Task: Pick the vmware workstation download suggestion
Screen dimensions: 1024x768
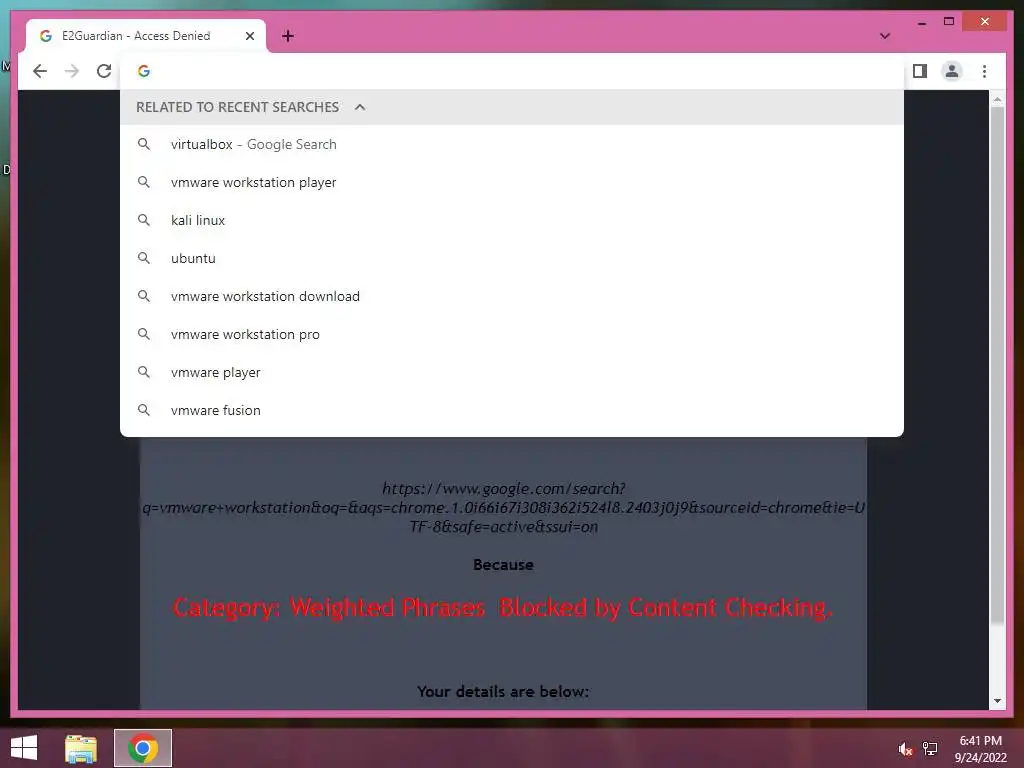Action: pyautogui.click(x=512, y=296)
